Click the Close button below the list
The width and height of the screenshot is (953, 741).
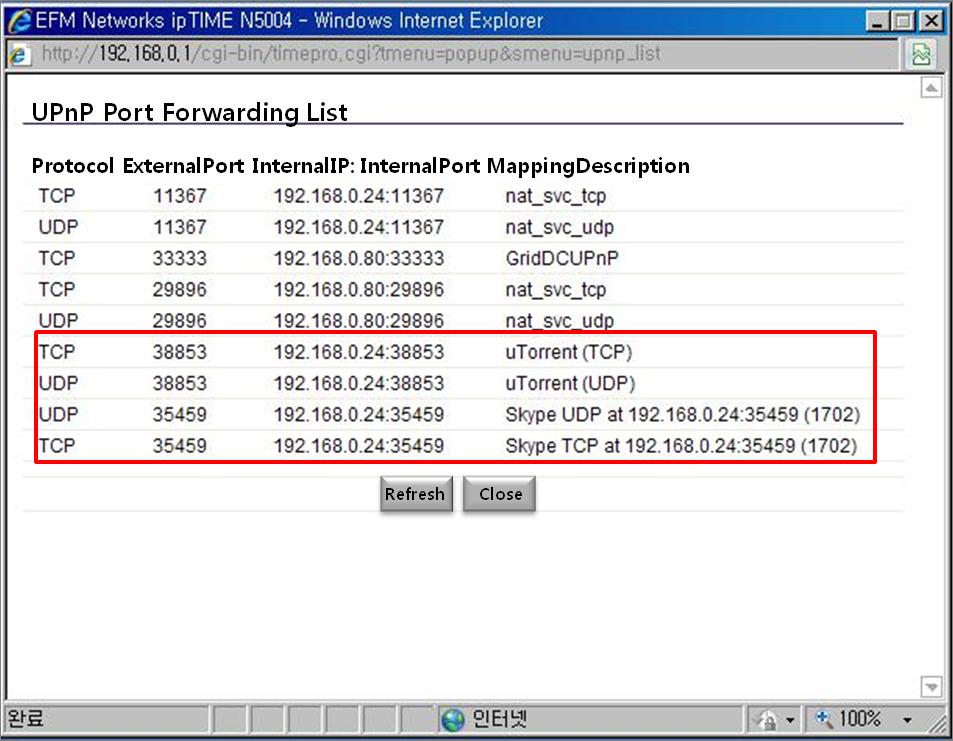click(x=500, y=494)
